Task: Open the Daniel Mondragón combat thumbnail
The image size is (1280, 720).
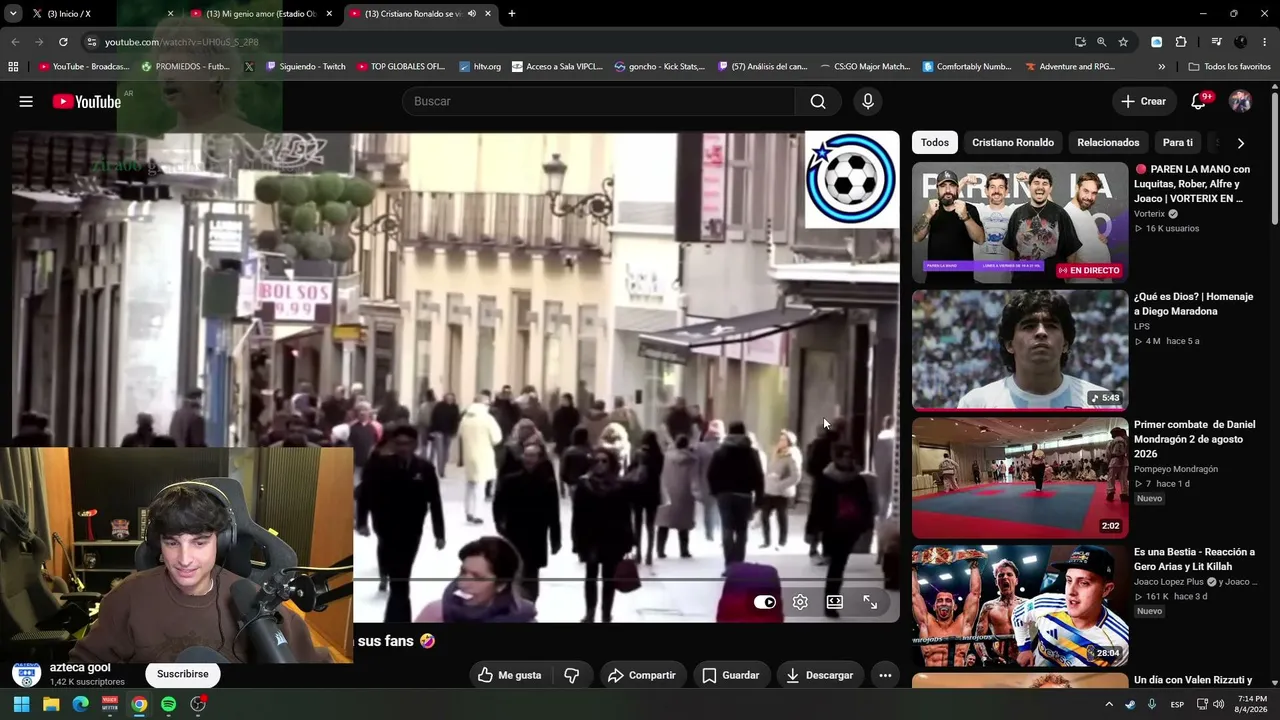Action: click(1020, 478)
